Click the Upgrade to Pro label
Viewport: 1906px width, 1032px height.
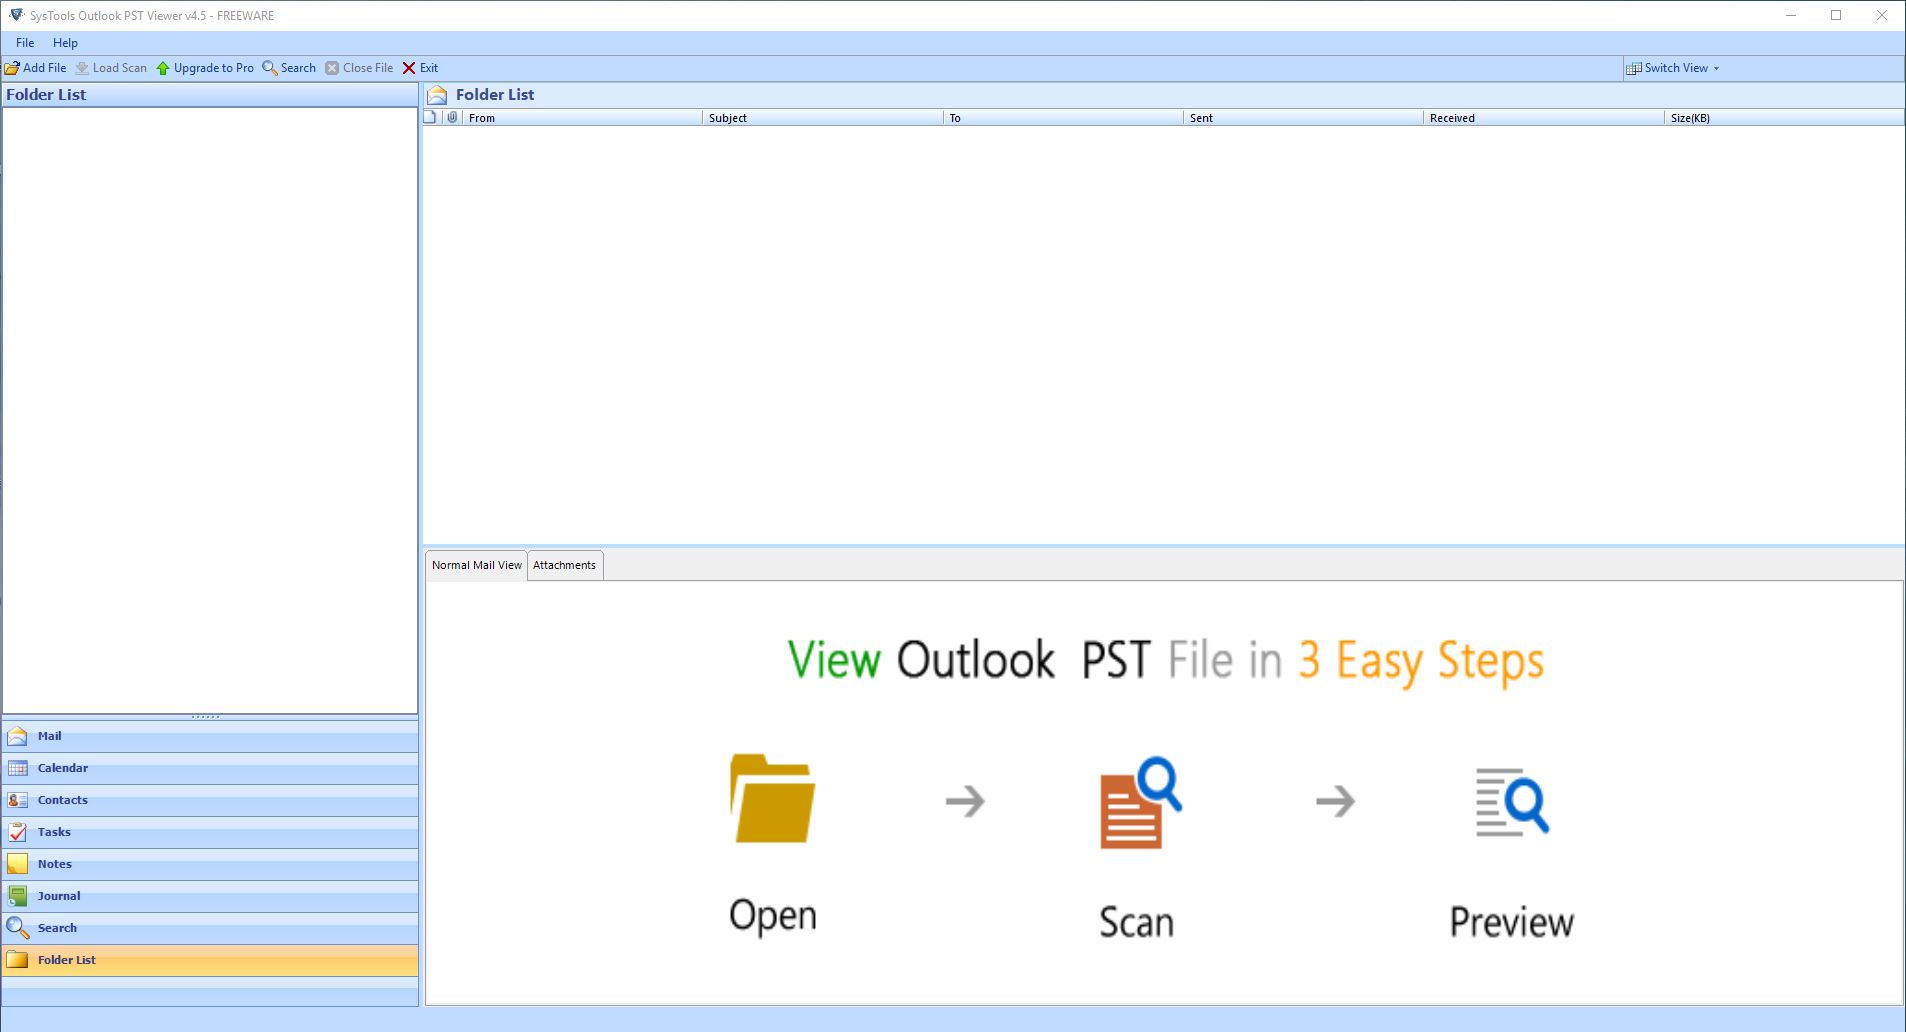(x=213, y=68)
